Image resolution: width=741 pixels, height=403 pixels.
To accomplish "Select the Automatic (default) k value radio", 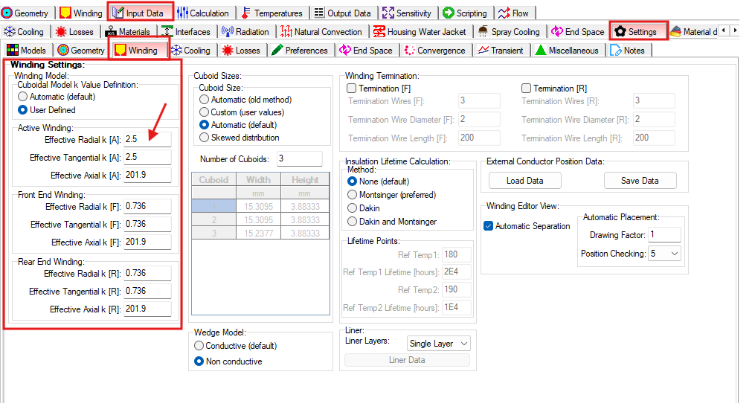I will (x=23, y=97).
